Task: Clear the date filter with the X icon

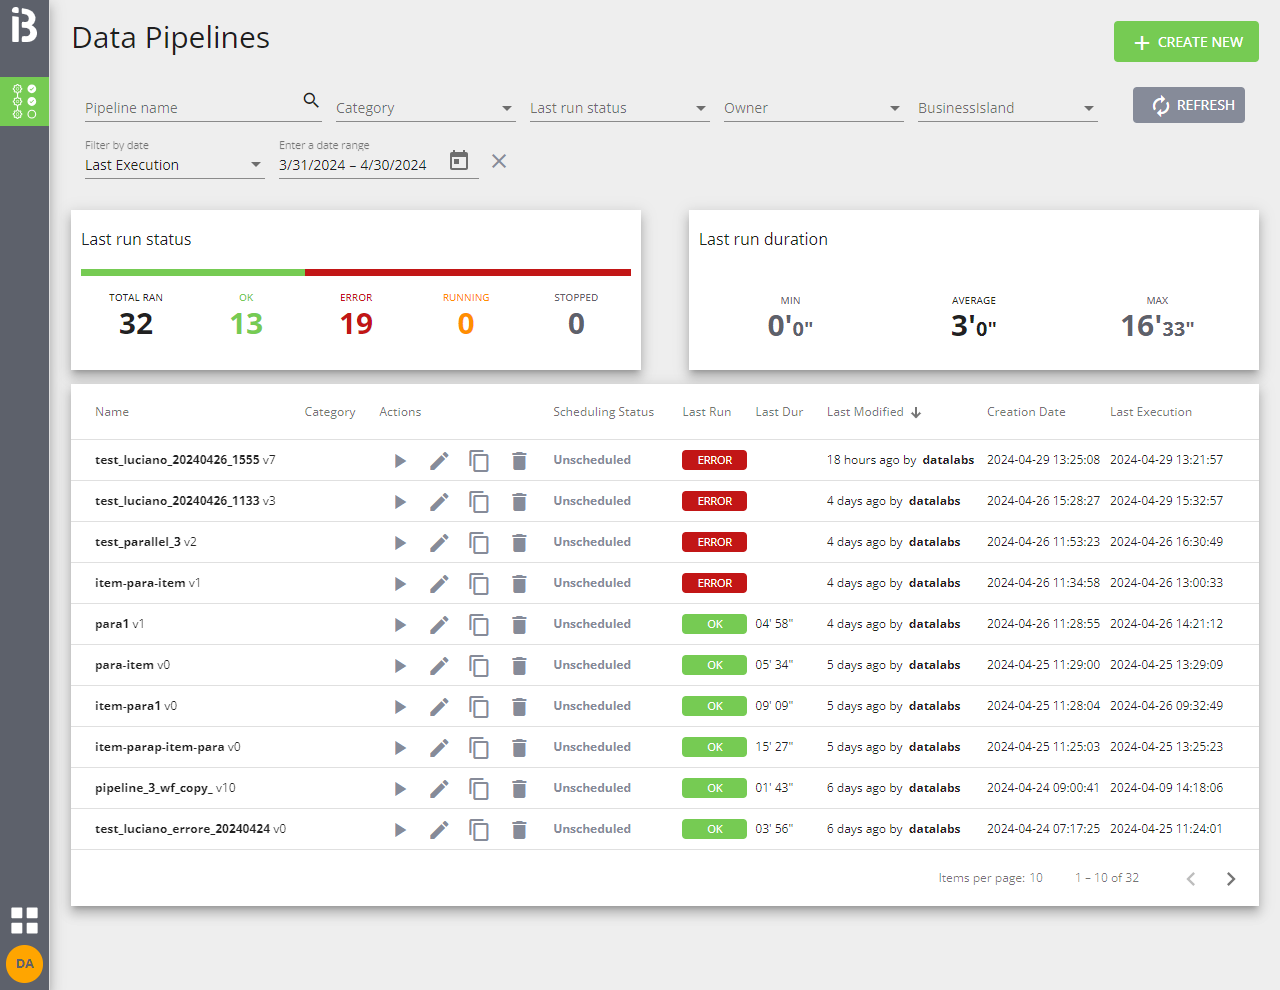Action: point(498,160)
